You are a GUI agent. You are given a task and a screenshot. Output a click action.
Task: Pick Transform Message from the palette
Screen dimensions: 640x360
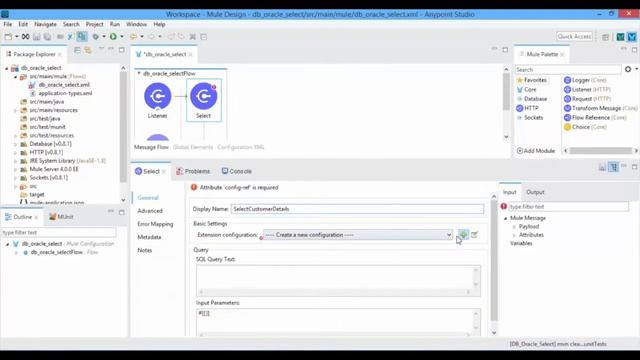point(600,108)
